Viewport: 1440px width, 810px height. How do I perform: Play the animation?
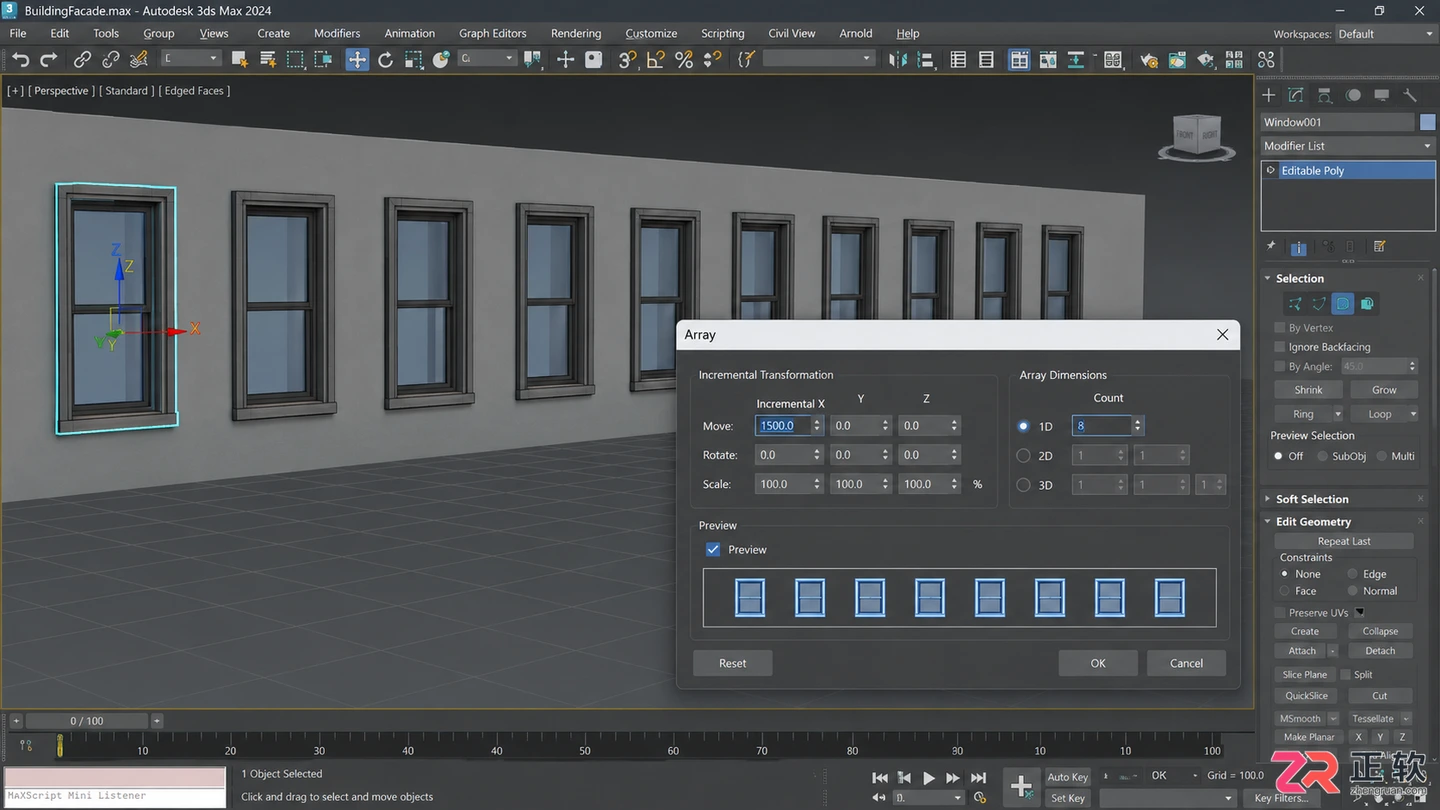click(x=929, y=777)
